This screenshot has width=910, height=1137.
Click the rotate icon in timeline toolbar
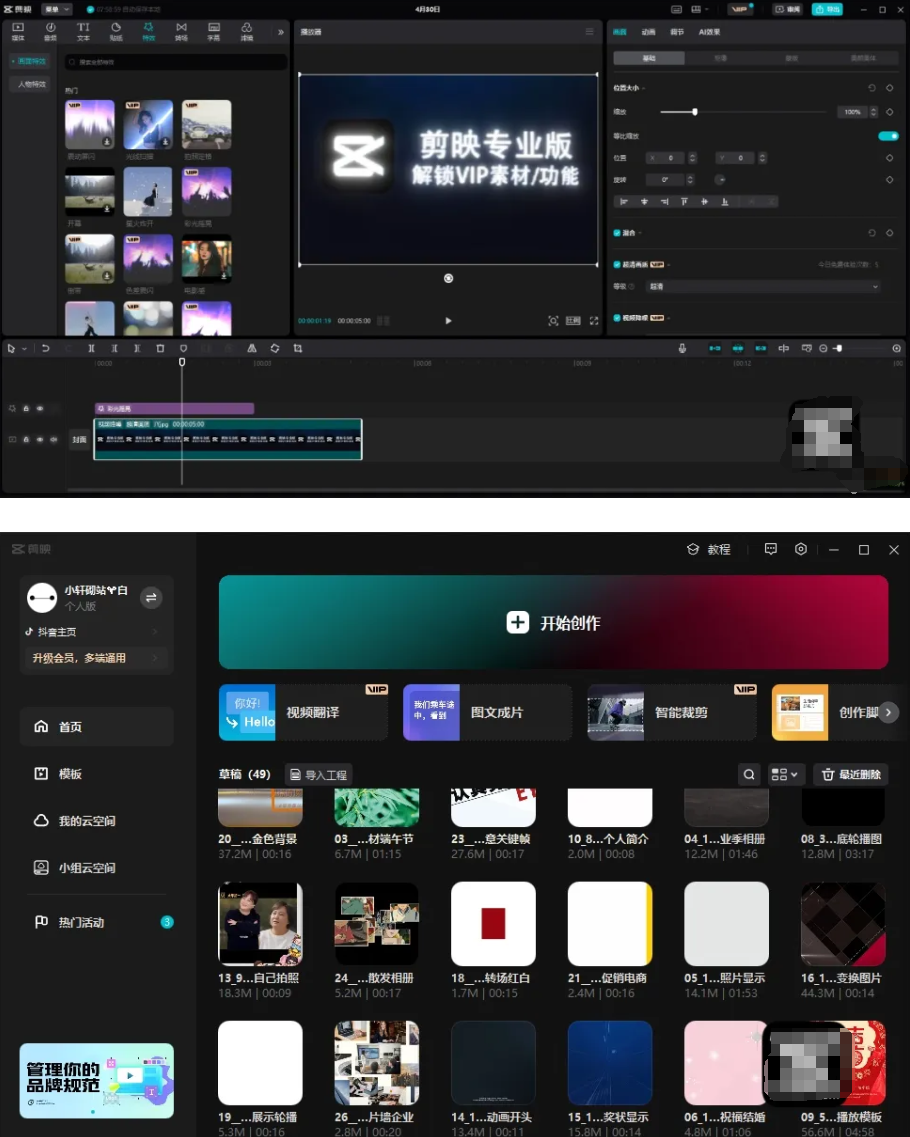click(x=275, y=349)
